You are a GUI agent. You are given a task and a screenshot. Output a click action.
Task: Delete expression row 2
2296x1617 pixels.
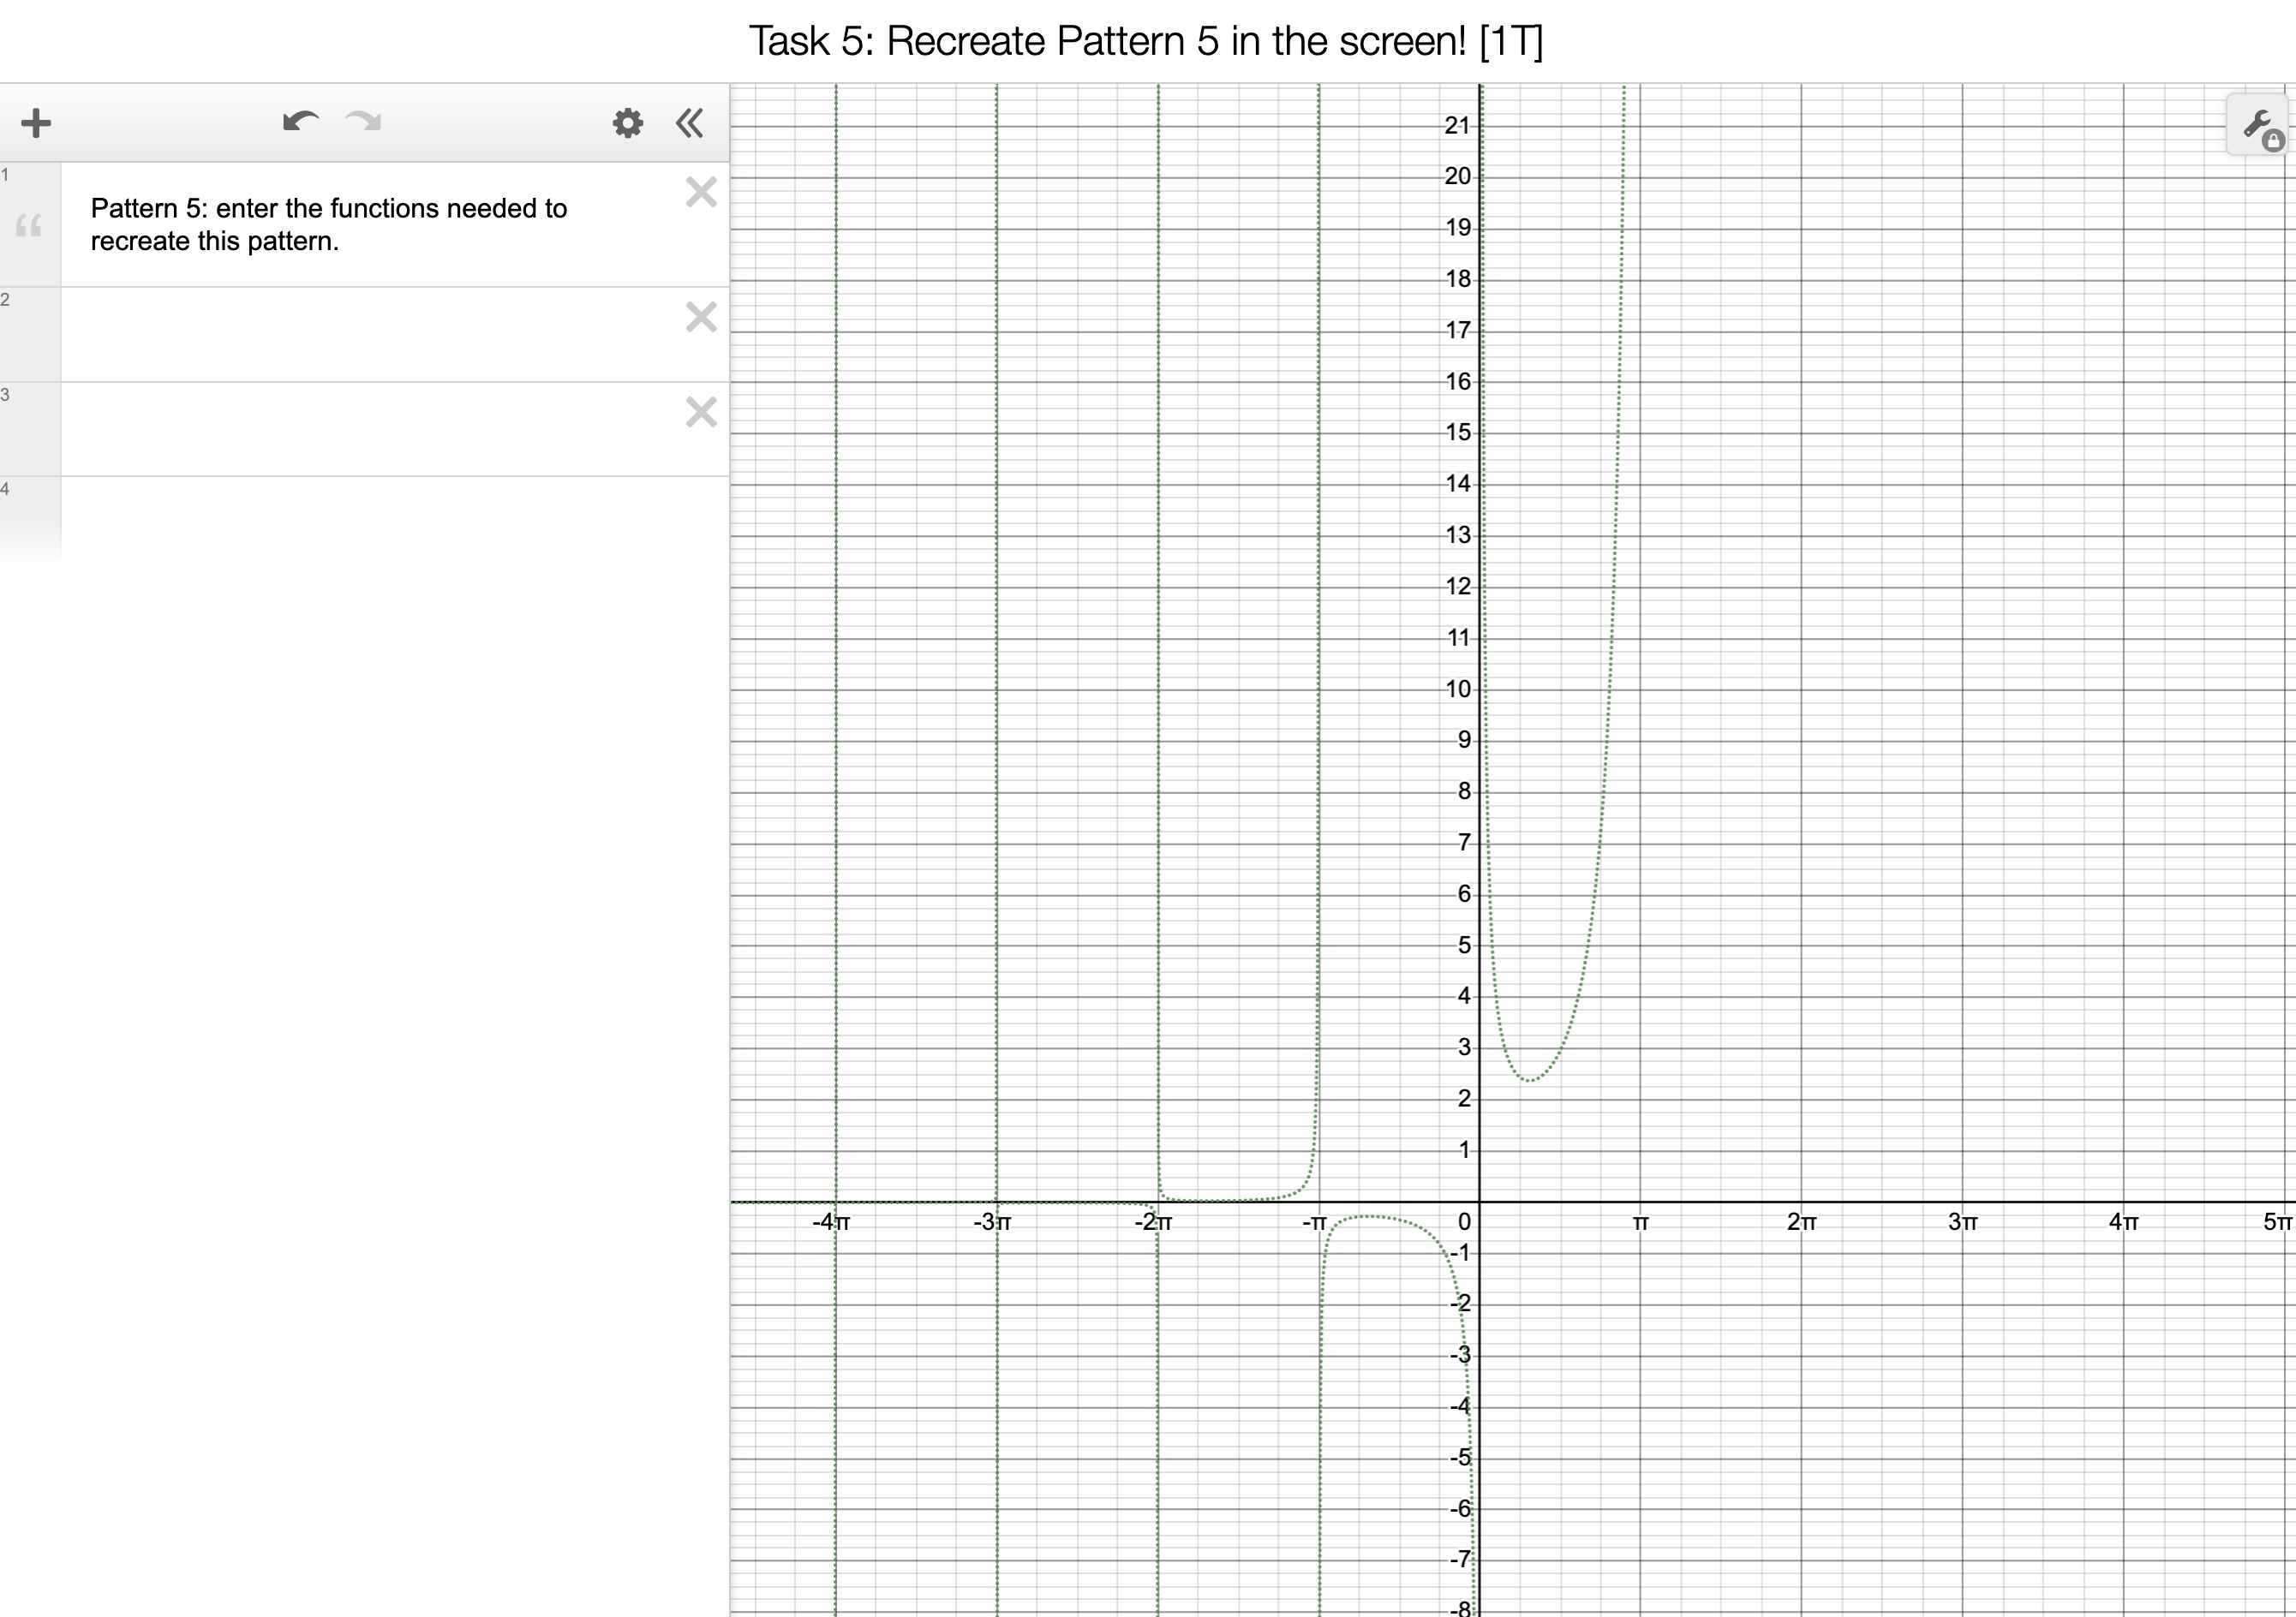701,317
